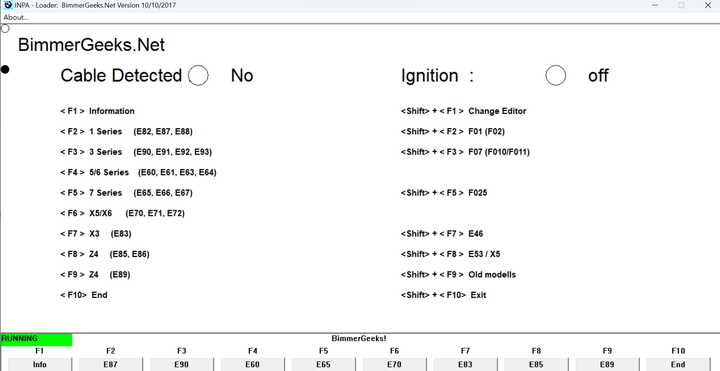Click 'Shift + F10 Exit' entry

point(443,295)
